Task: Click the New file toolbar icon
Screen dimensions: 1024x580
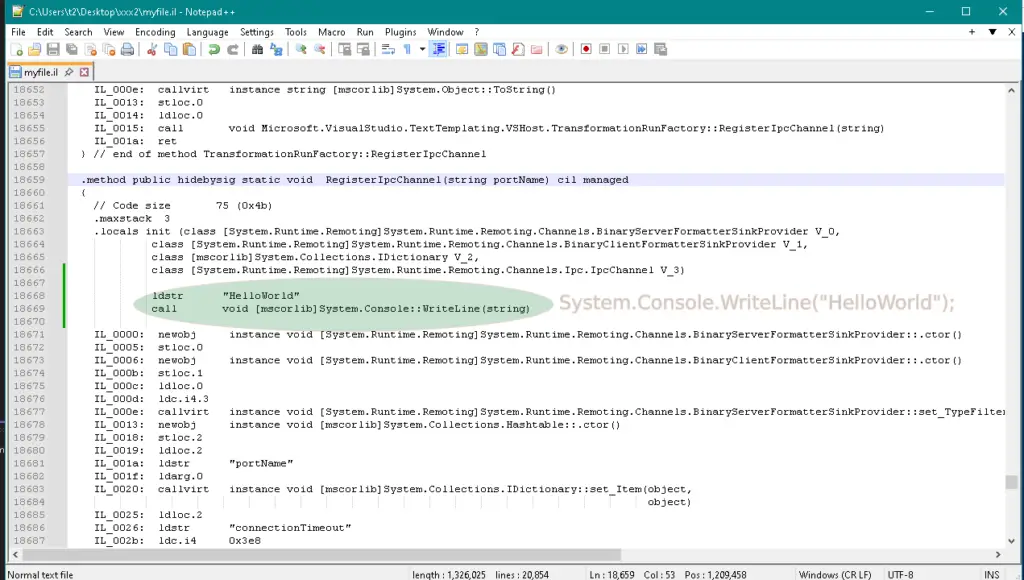Action: click(17, 49)
